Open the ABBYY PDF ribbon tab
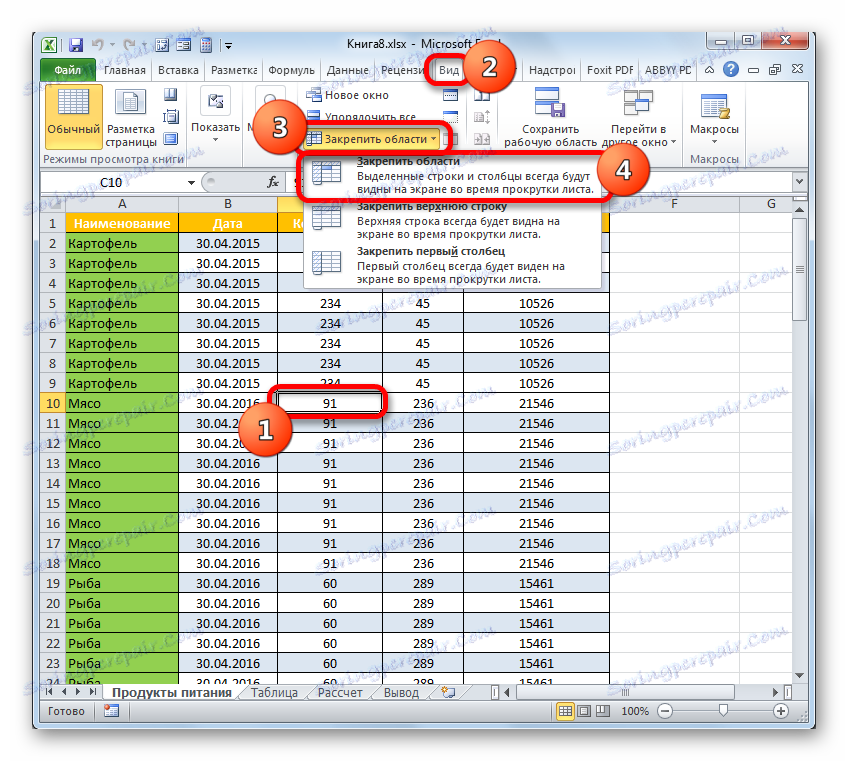The width and height of the screenshot is (848, 761). [667, 70]
